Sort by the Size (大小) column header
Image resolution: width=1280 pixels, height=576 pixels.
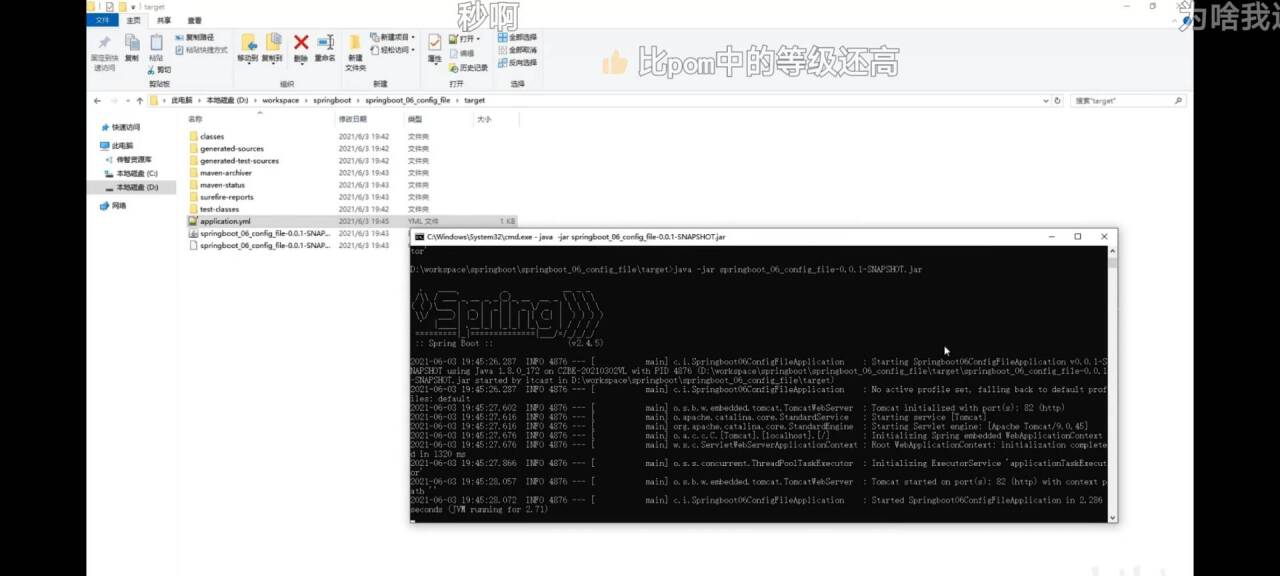coord(484,119)
